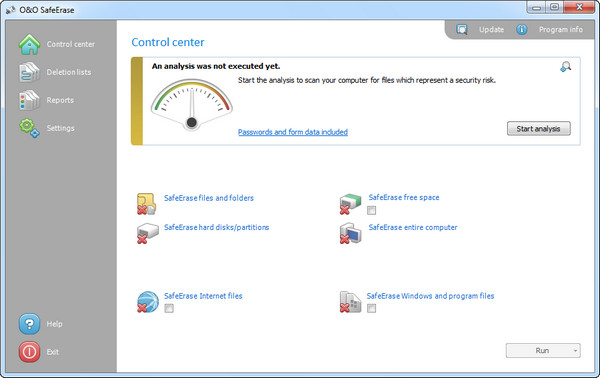Click the Control center home icon
The width and height of the screenshot is (600, 378).
[29, 44]
